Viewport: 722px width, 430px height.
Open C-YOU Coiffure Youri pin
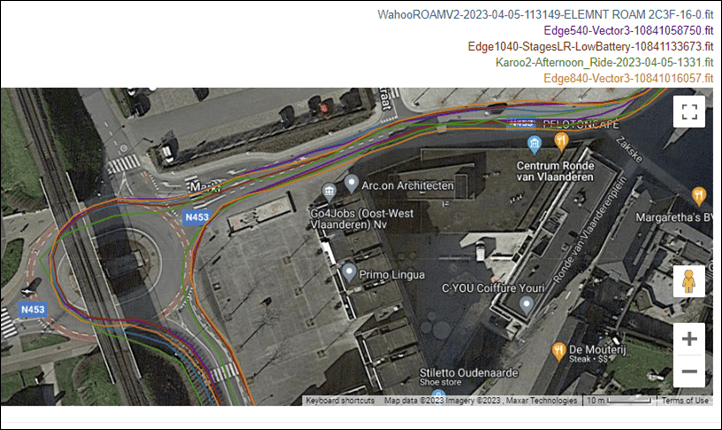pyautogui.click(x=526, y=305)
